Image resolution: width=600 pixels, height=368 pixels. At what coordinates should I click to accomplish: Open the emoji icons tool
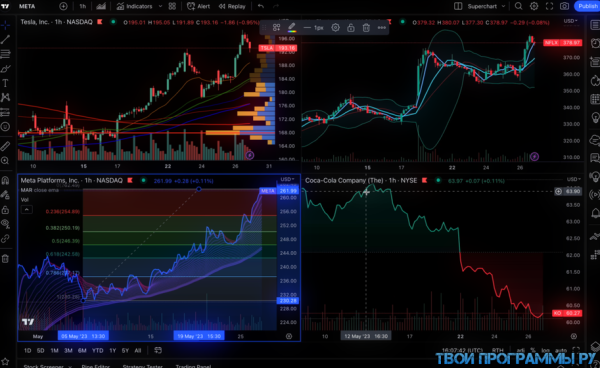(5, 127)
